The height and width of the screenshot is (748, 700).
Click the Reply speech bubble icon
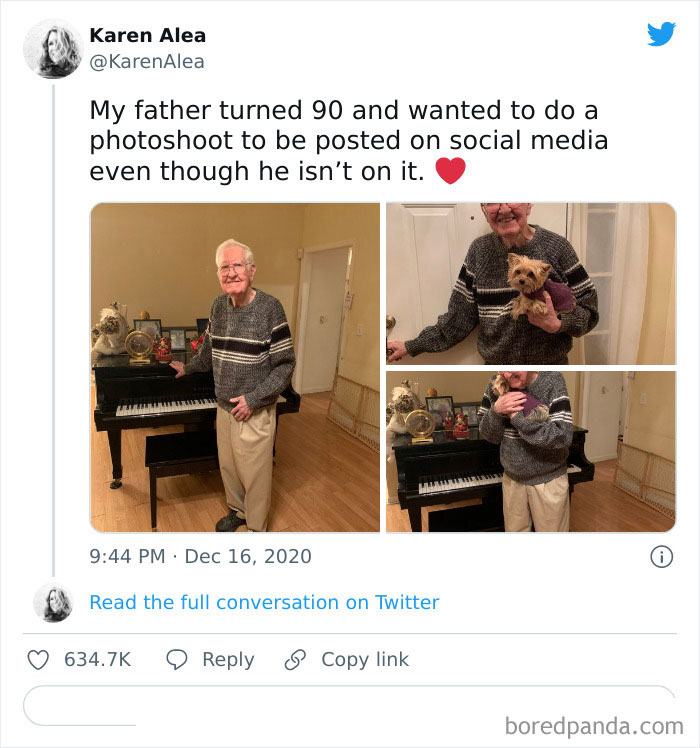click(x=177, y=660)
